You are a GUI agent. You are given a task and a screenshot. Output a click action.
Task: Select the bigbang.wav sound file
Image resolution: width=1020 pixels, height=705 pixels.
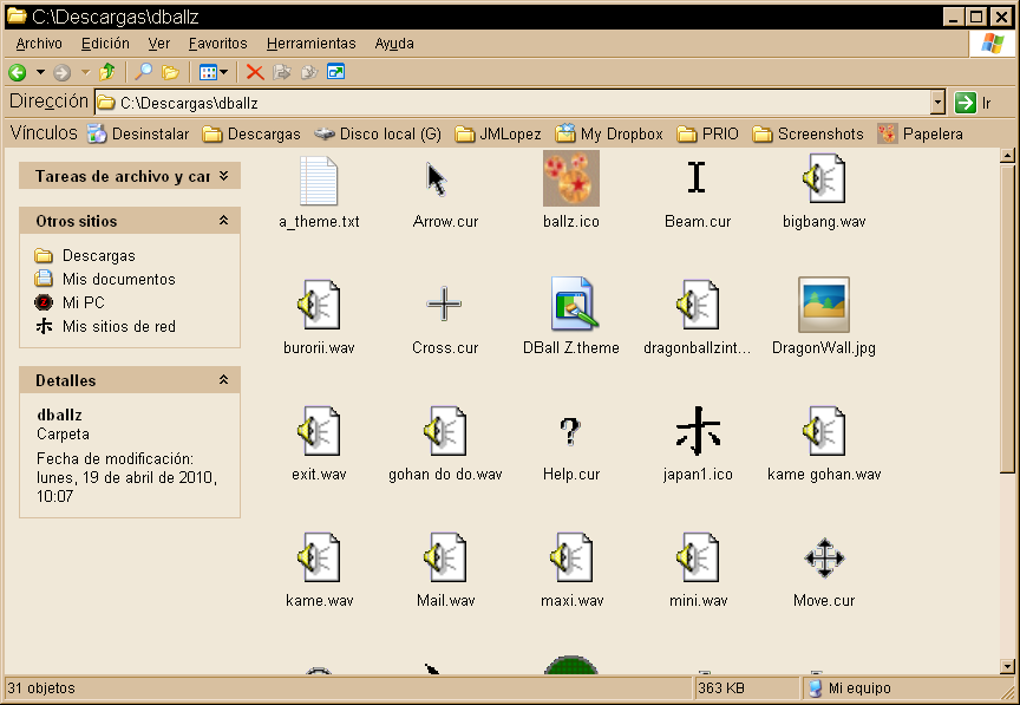pyautogui.click(x=824, y=192)
